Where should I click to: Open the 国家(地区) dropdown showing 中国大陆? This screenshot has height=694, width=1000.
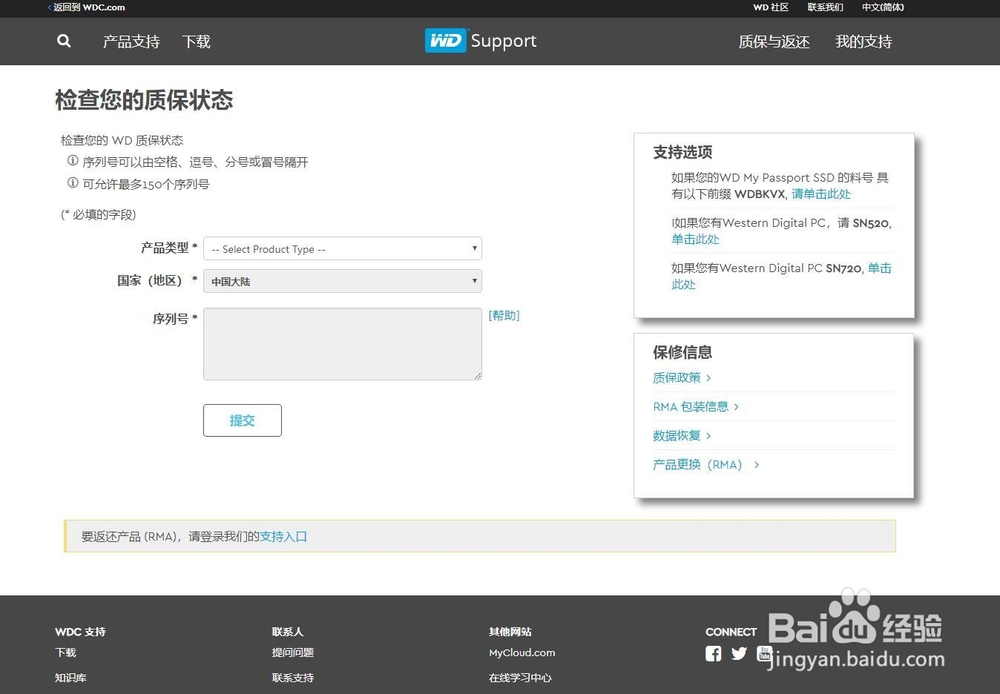[342, 281]
